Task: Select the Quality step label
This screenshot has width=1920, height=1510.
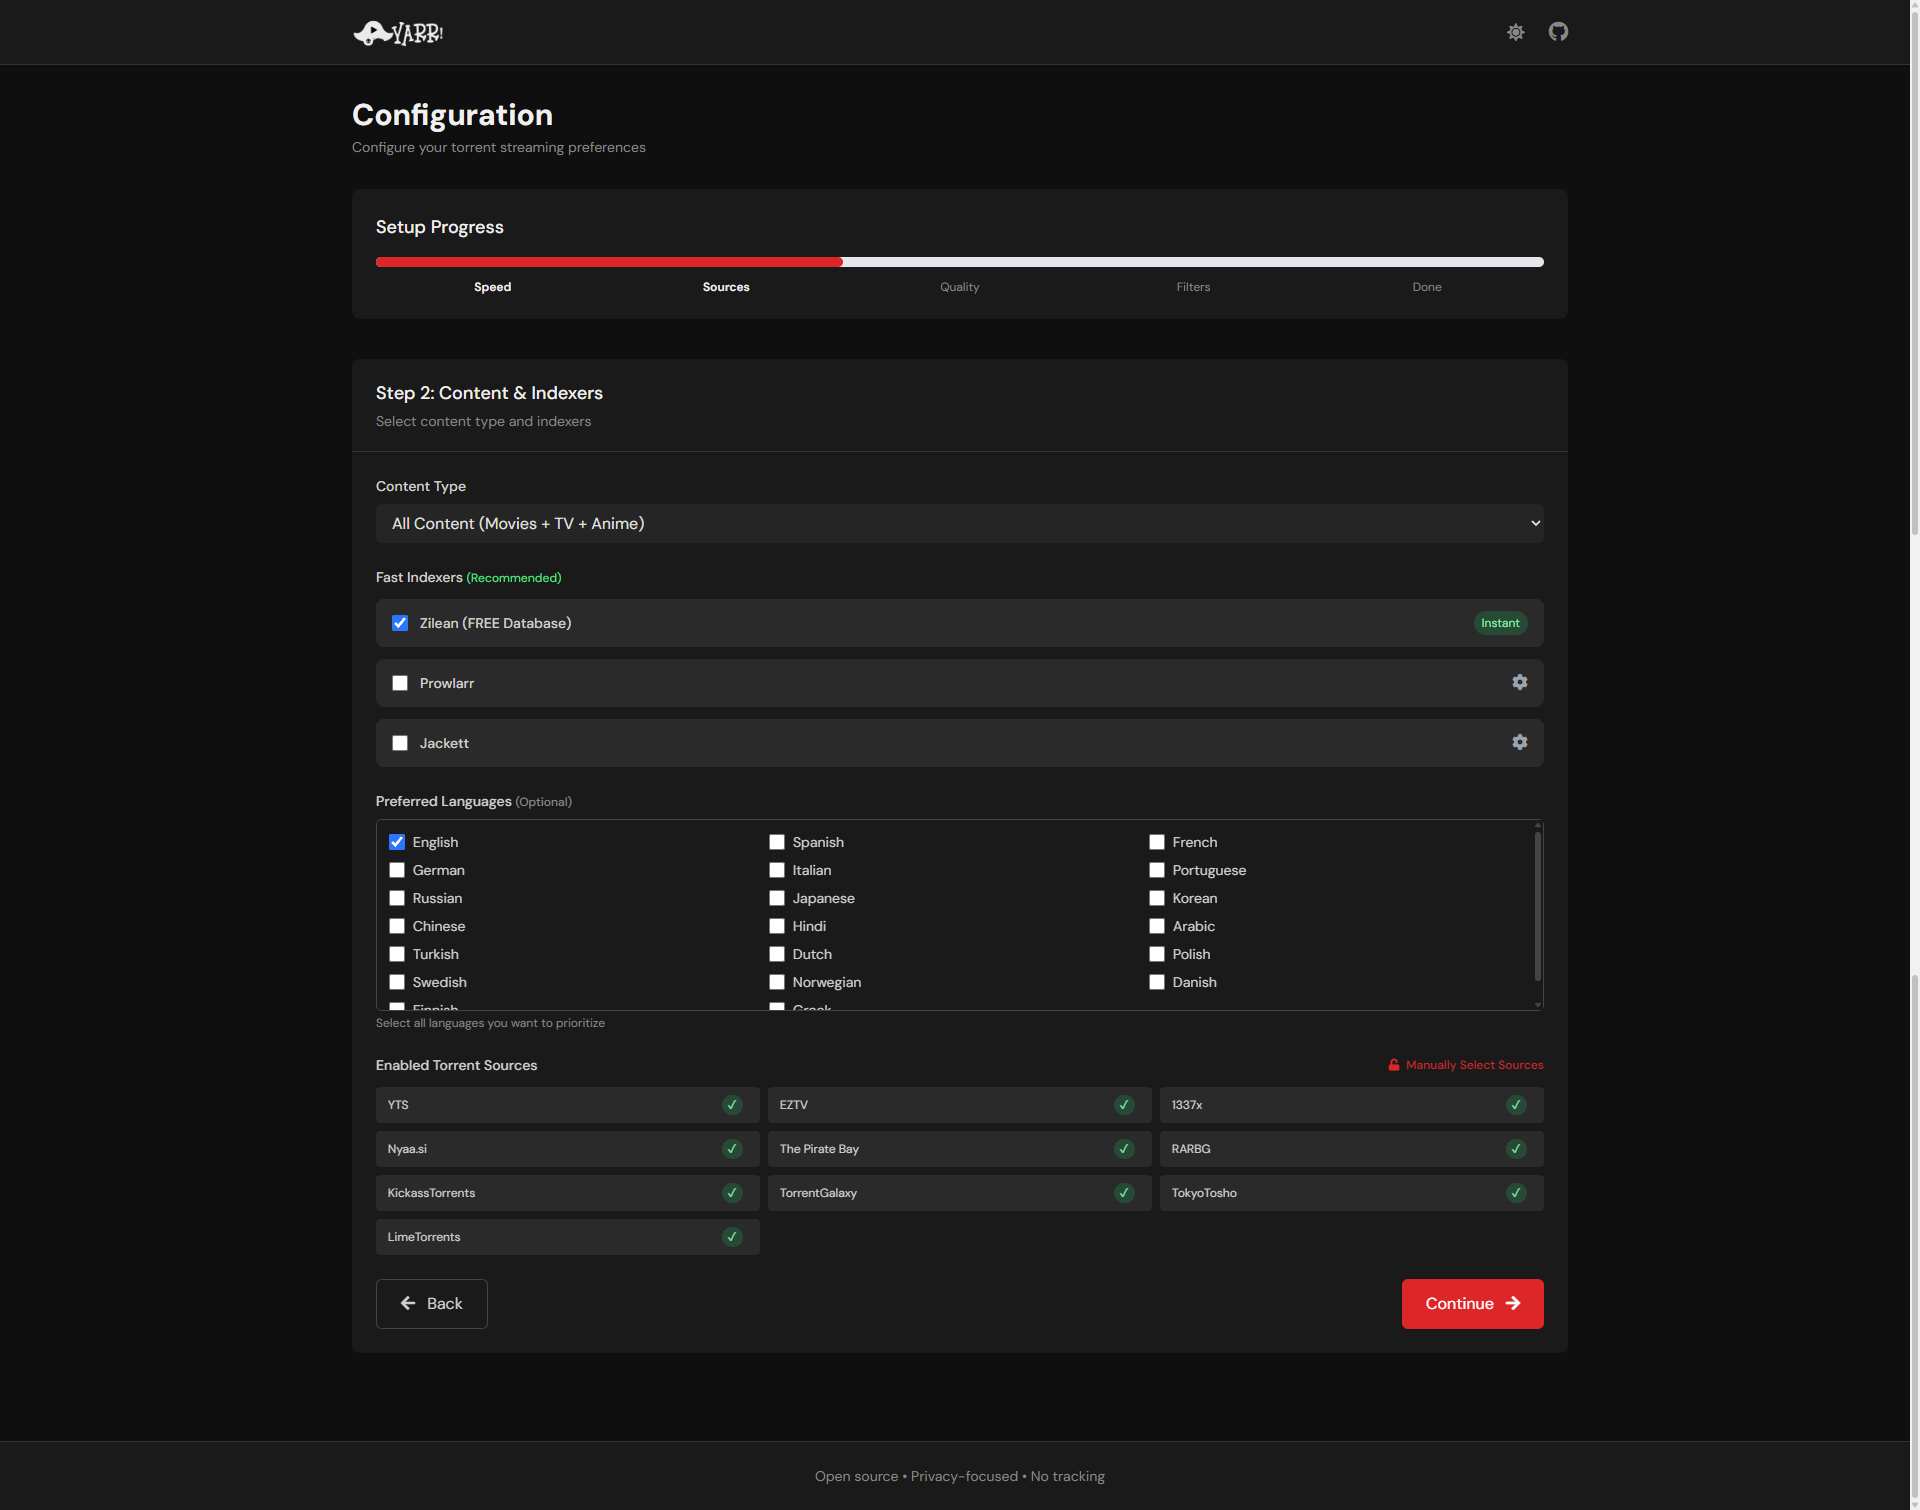Action: pyautogui.click(x=959, y=287)
